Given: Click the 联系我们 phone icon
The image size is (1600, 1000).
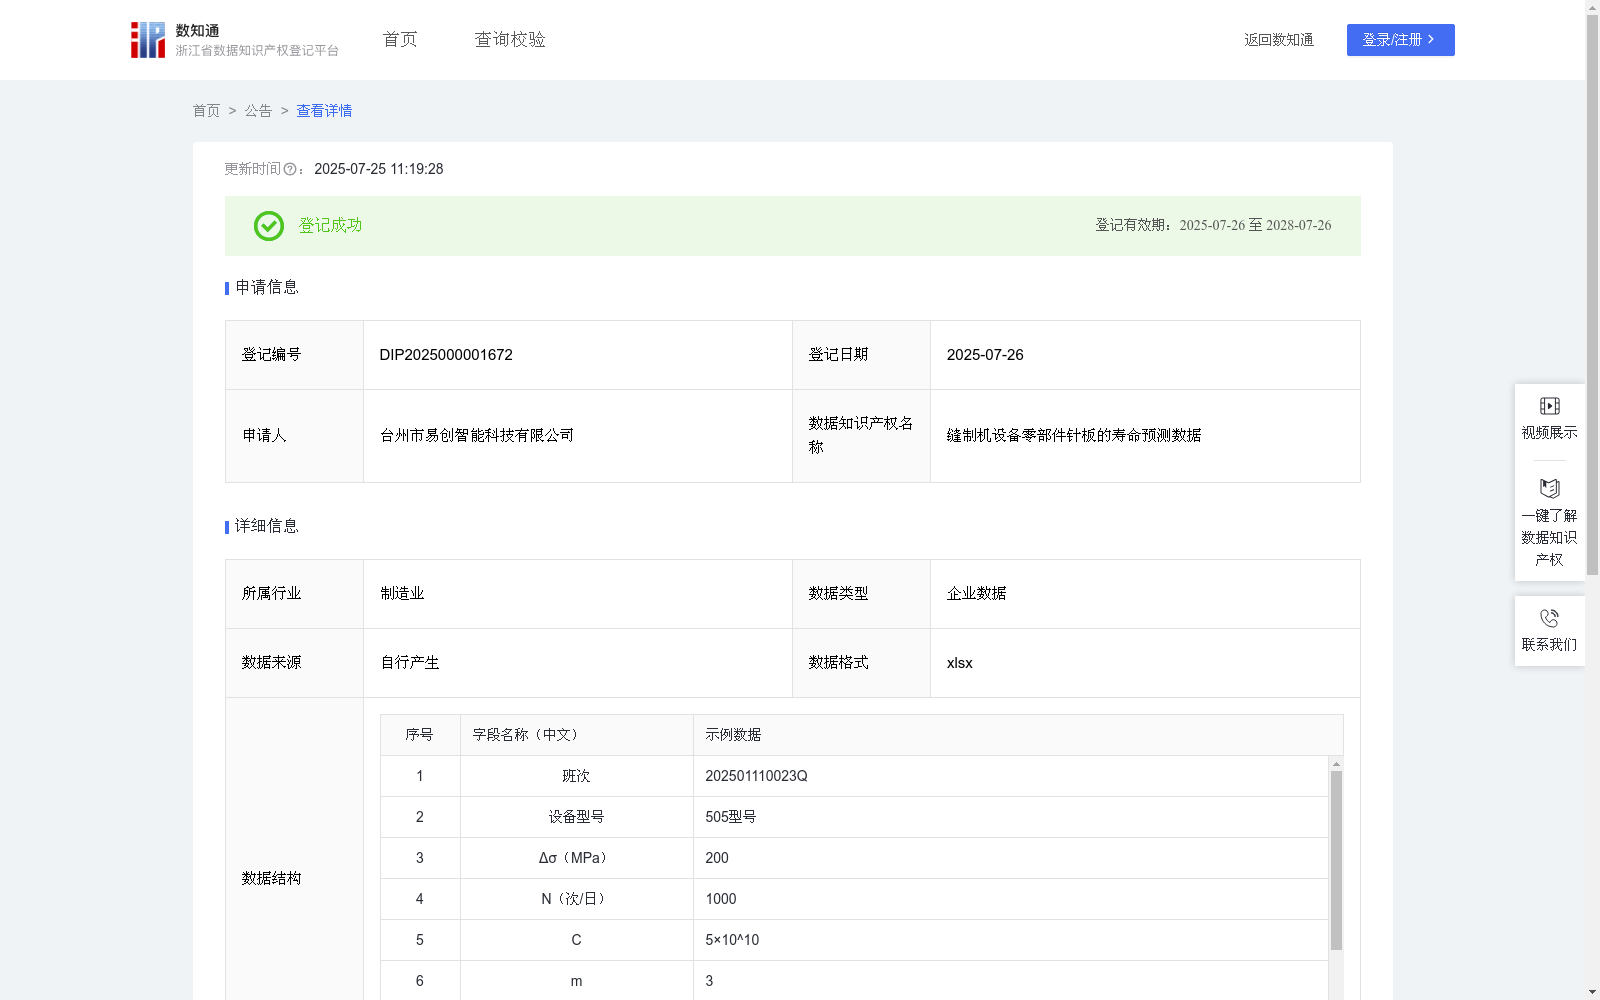Looking at the screenshot, I should pos(1549,618).
